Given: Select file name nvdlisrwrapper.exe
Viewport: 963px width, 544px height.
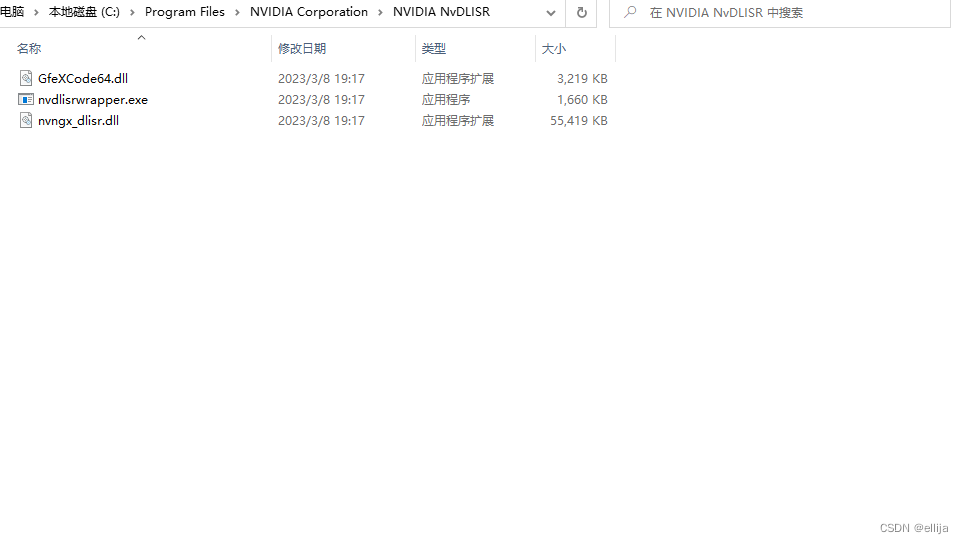Looking at the screenshot, I should 93,99.
